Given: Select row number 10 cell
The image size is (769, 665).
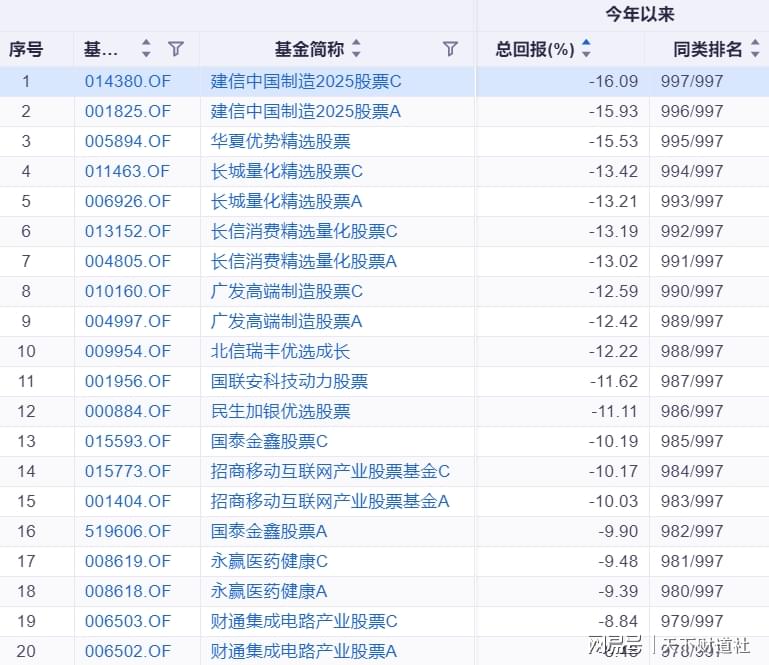Looking at the screenshot, I should (26, 351).
